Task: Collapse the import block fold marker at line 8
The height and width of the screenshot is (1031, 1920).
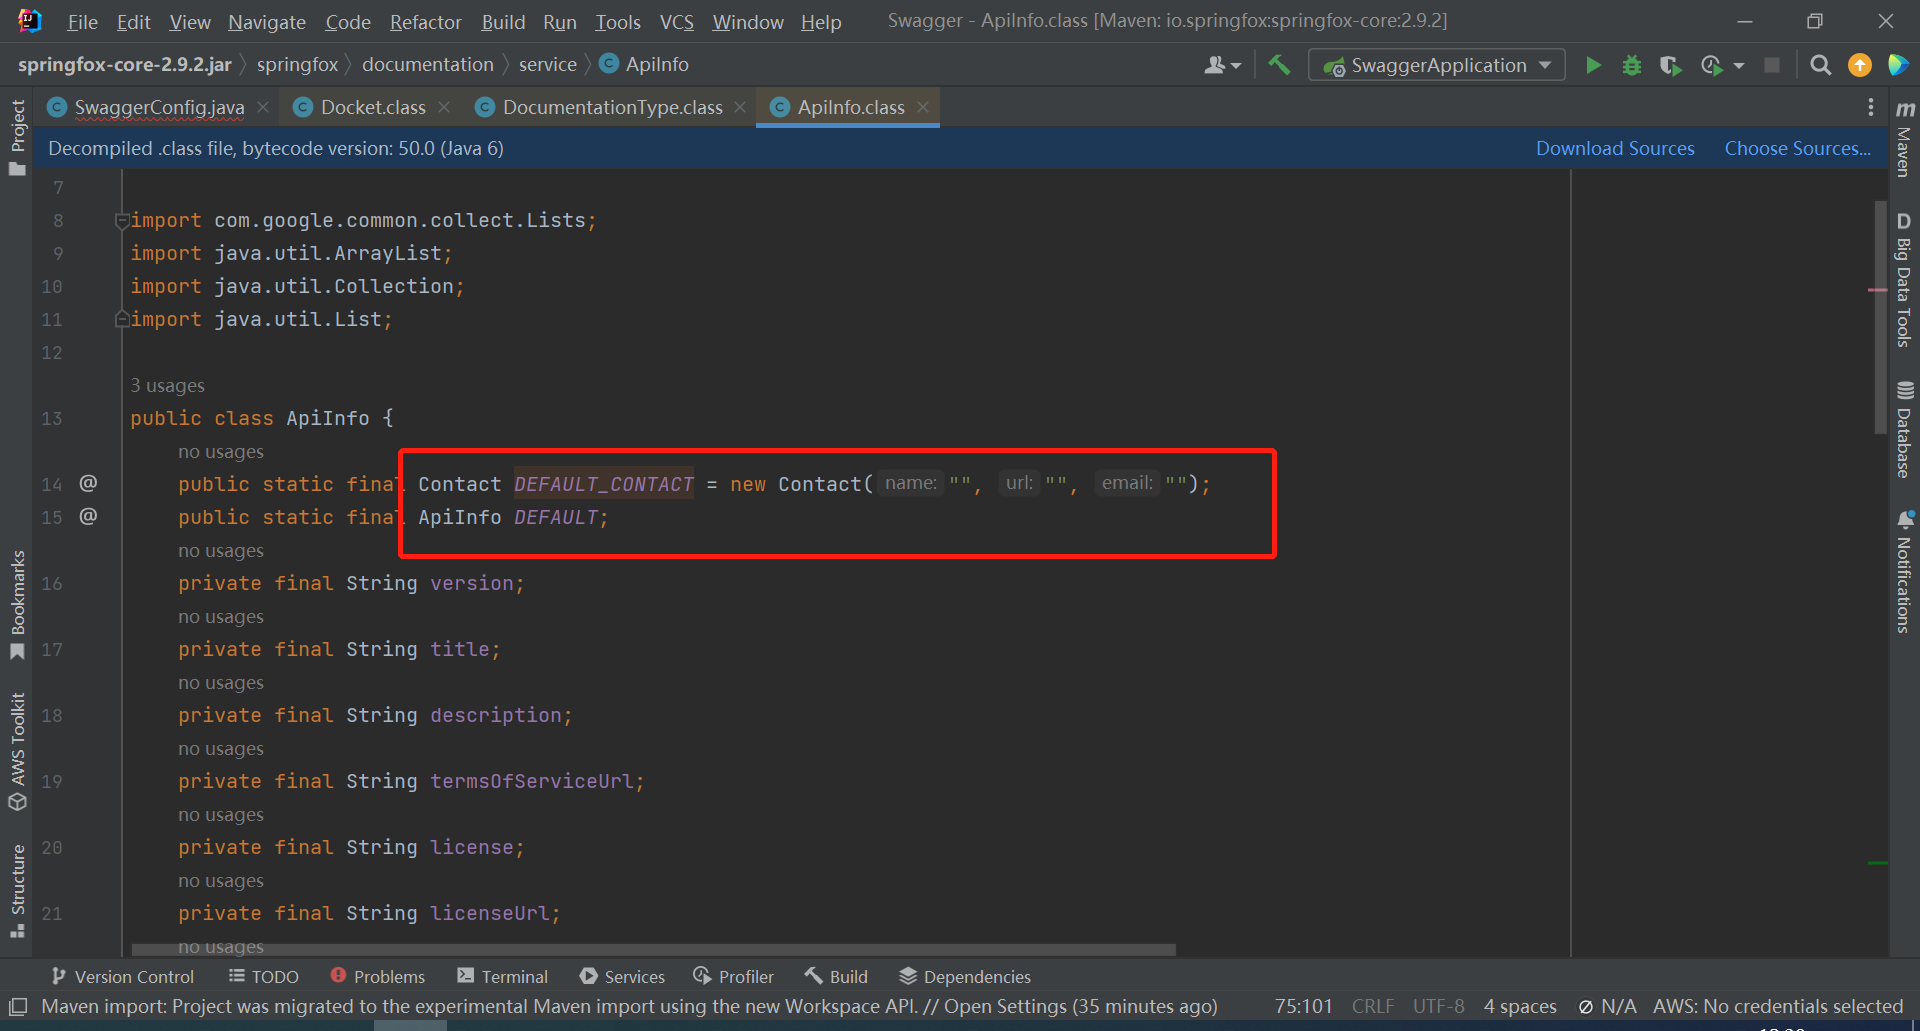Action: tap(121, 220)
